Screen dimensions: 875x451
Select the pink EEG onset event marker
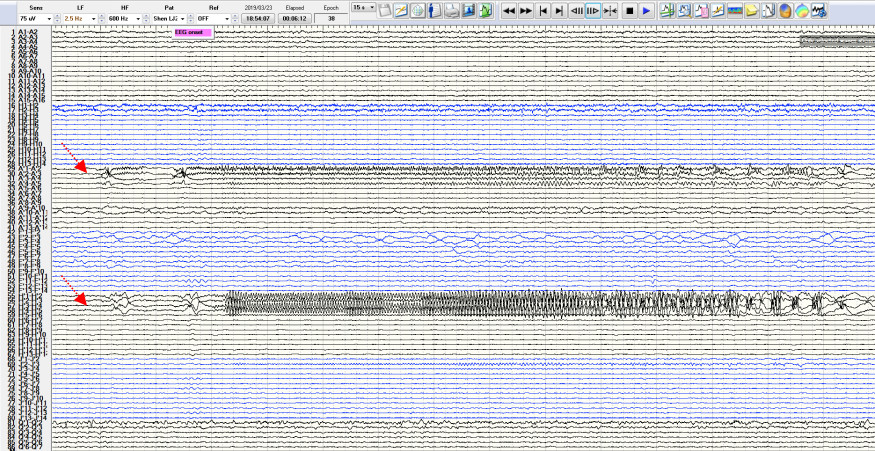193,32
